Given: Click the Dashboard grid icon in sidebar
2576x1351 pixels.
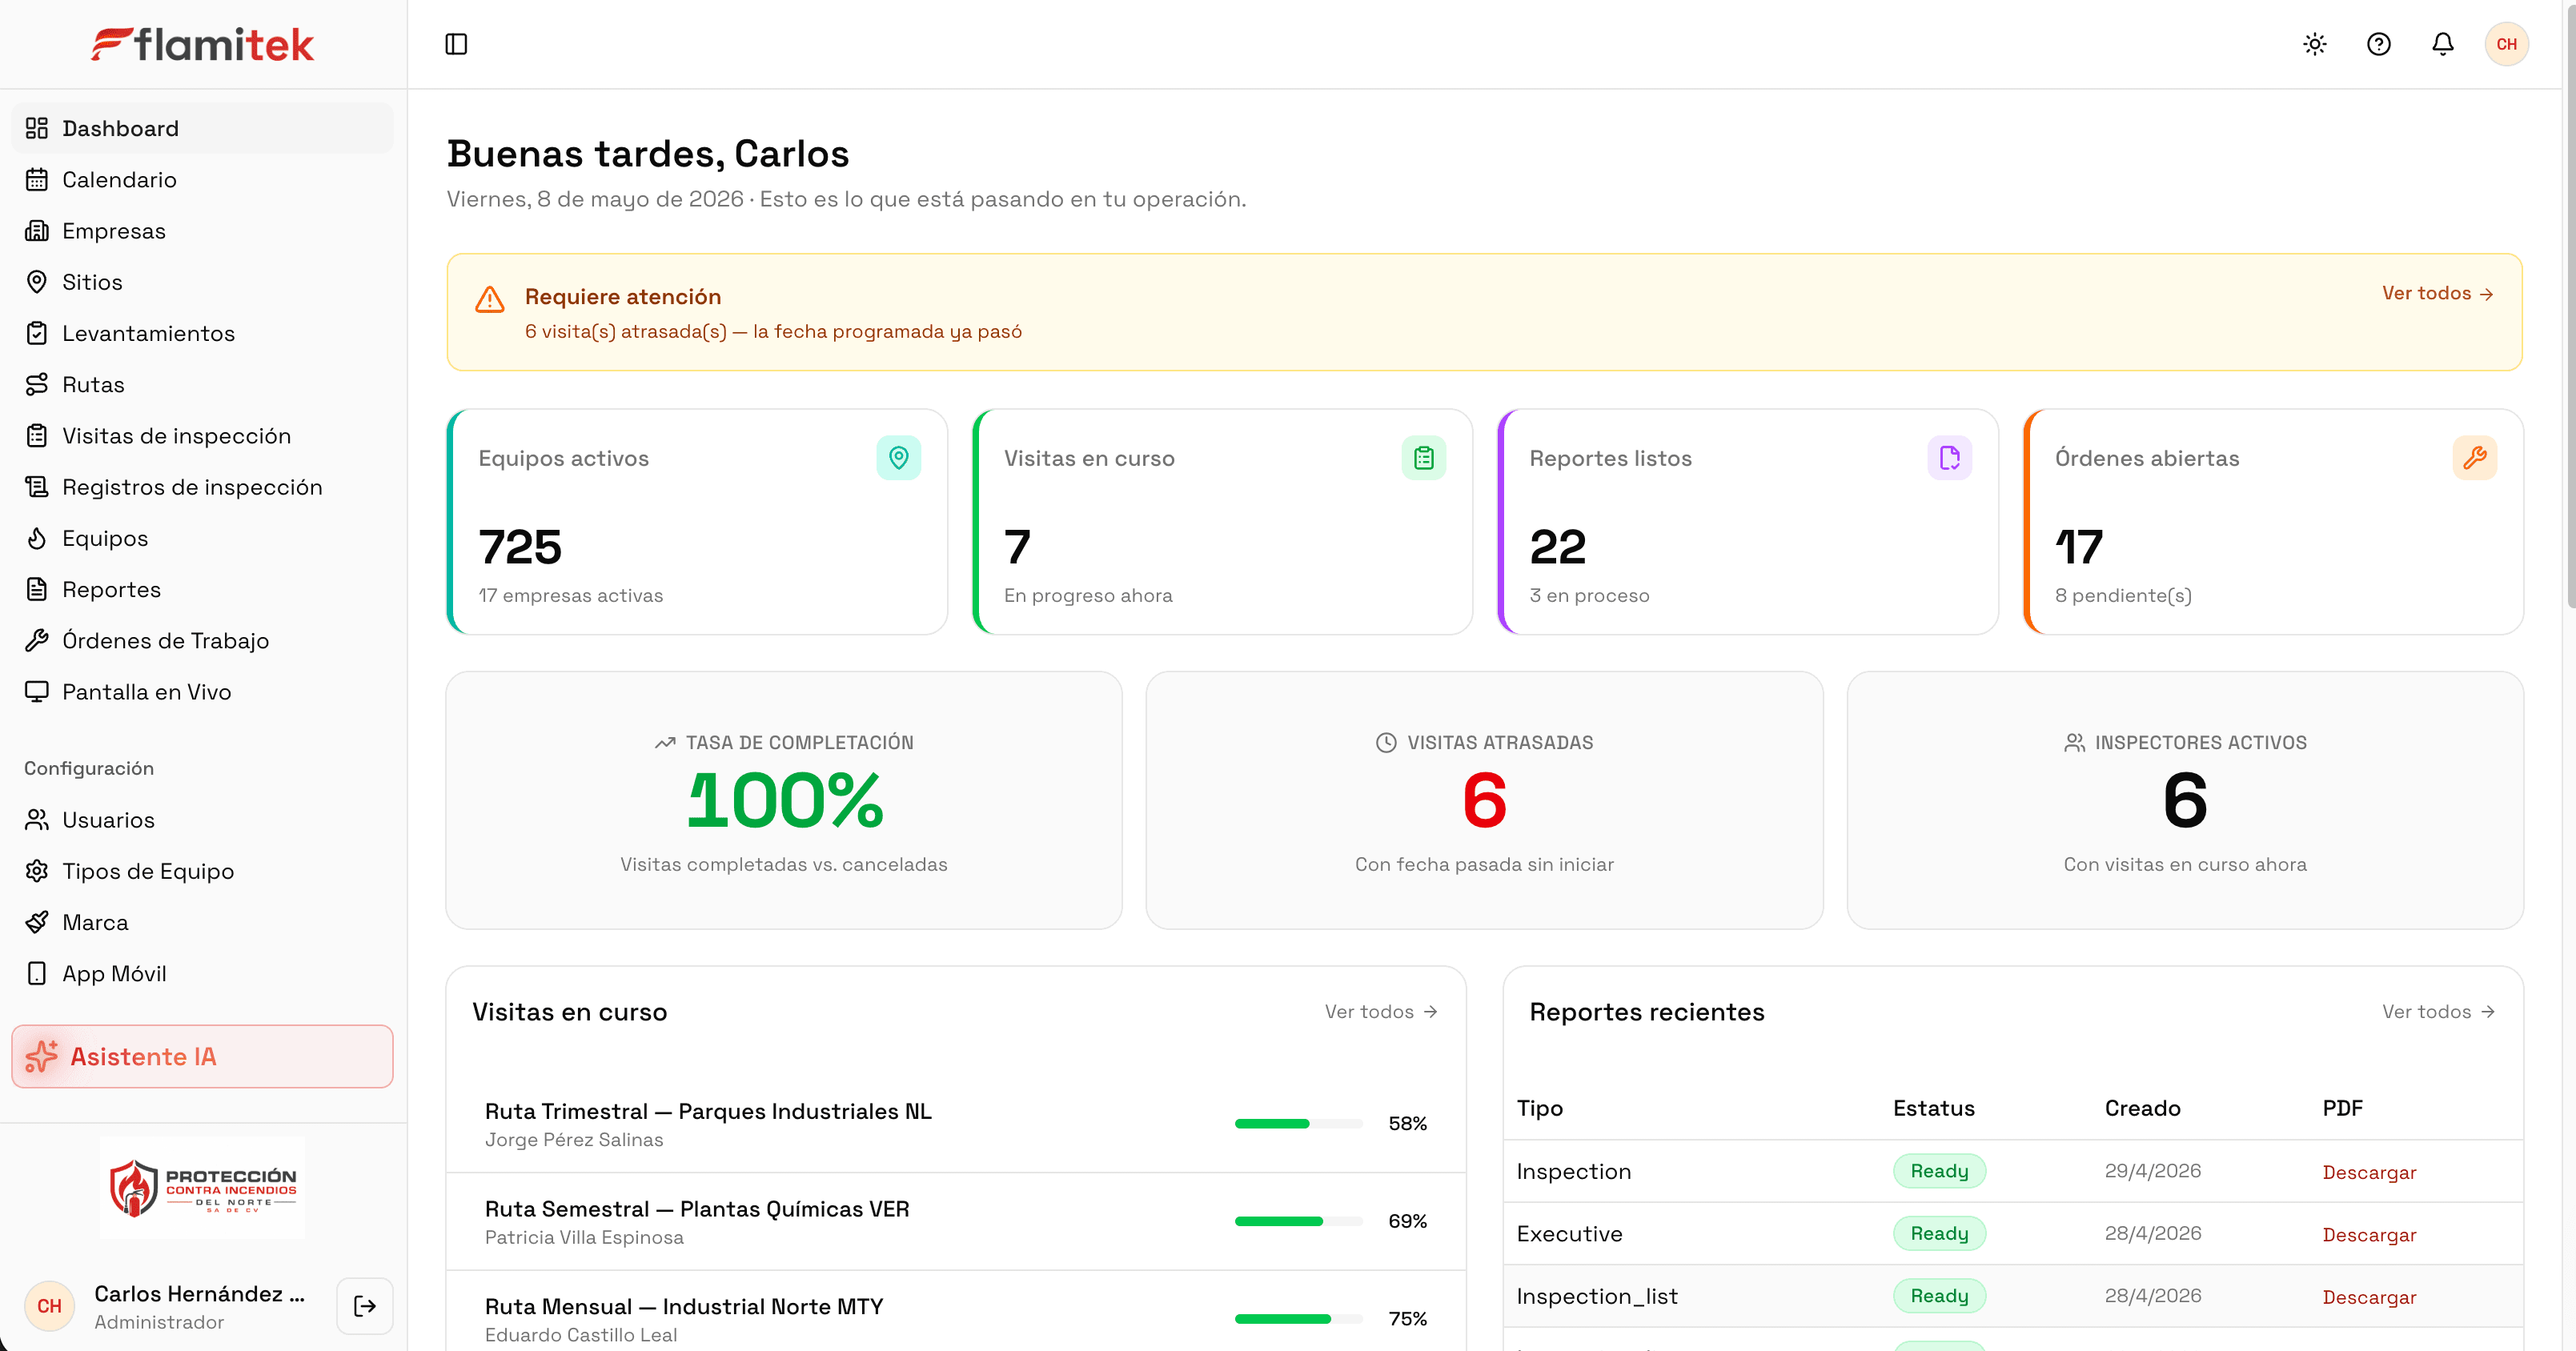Looking at the screenshot, I should click(x=37, y=128).
